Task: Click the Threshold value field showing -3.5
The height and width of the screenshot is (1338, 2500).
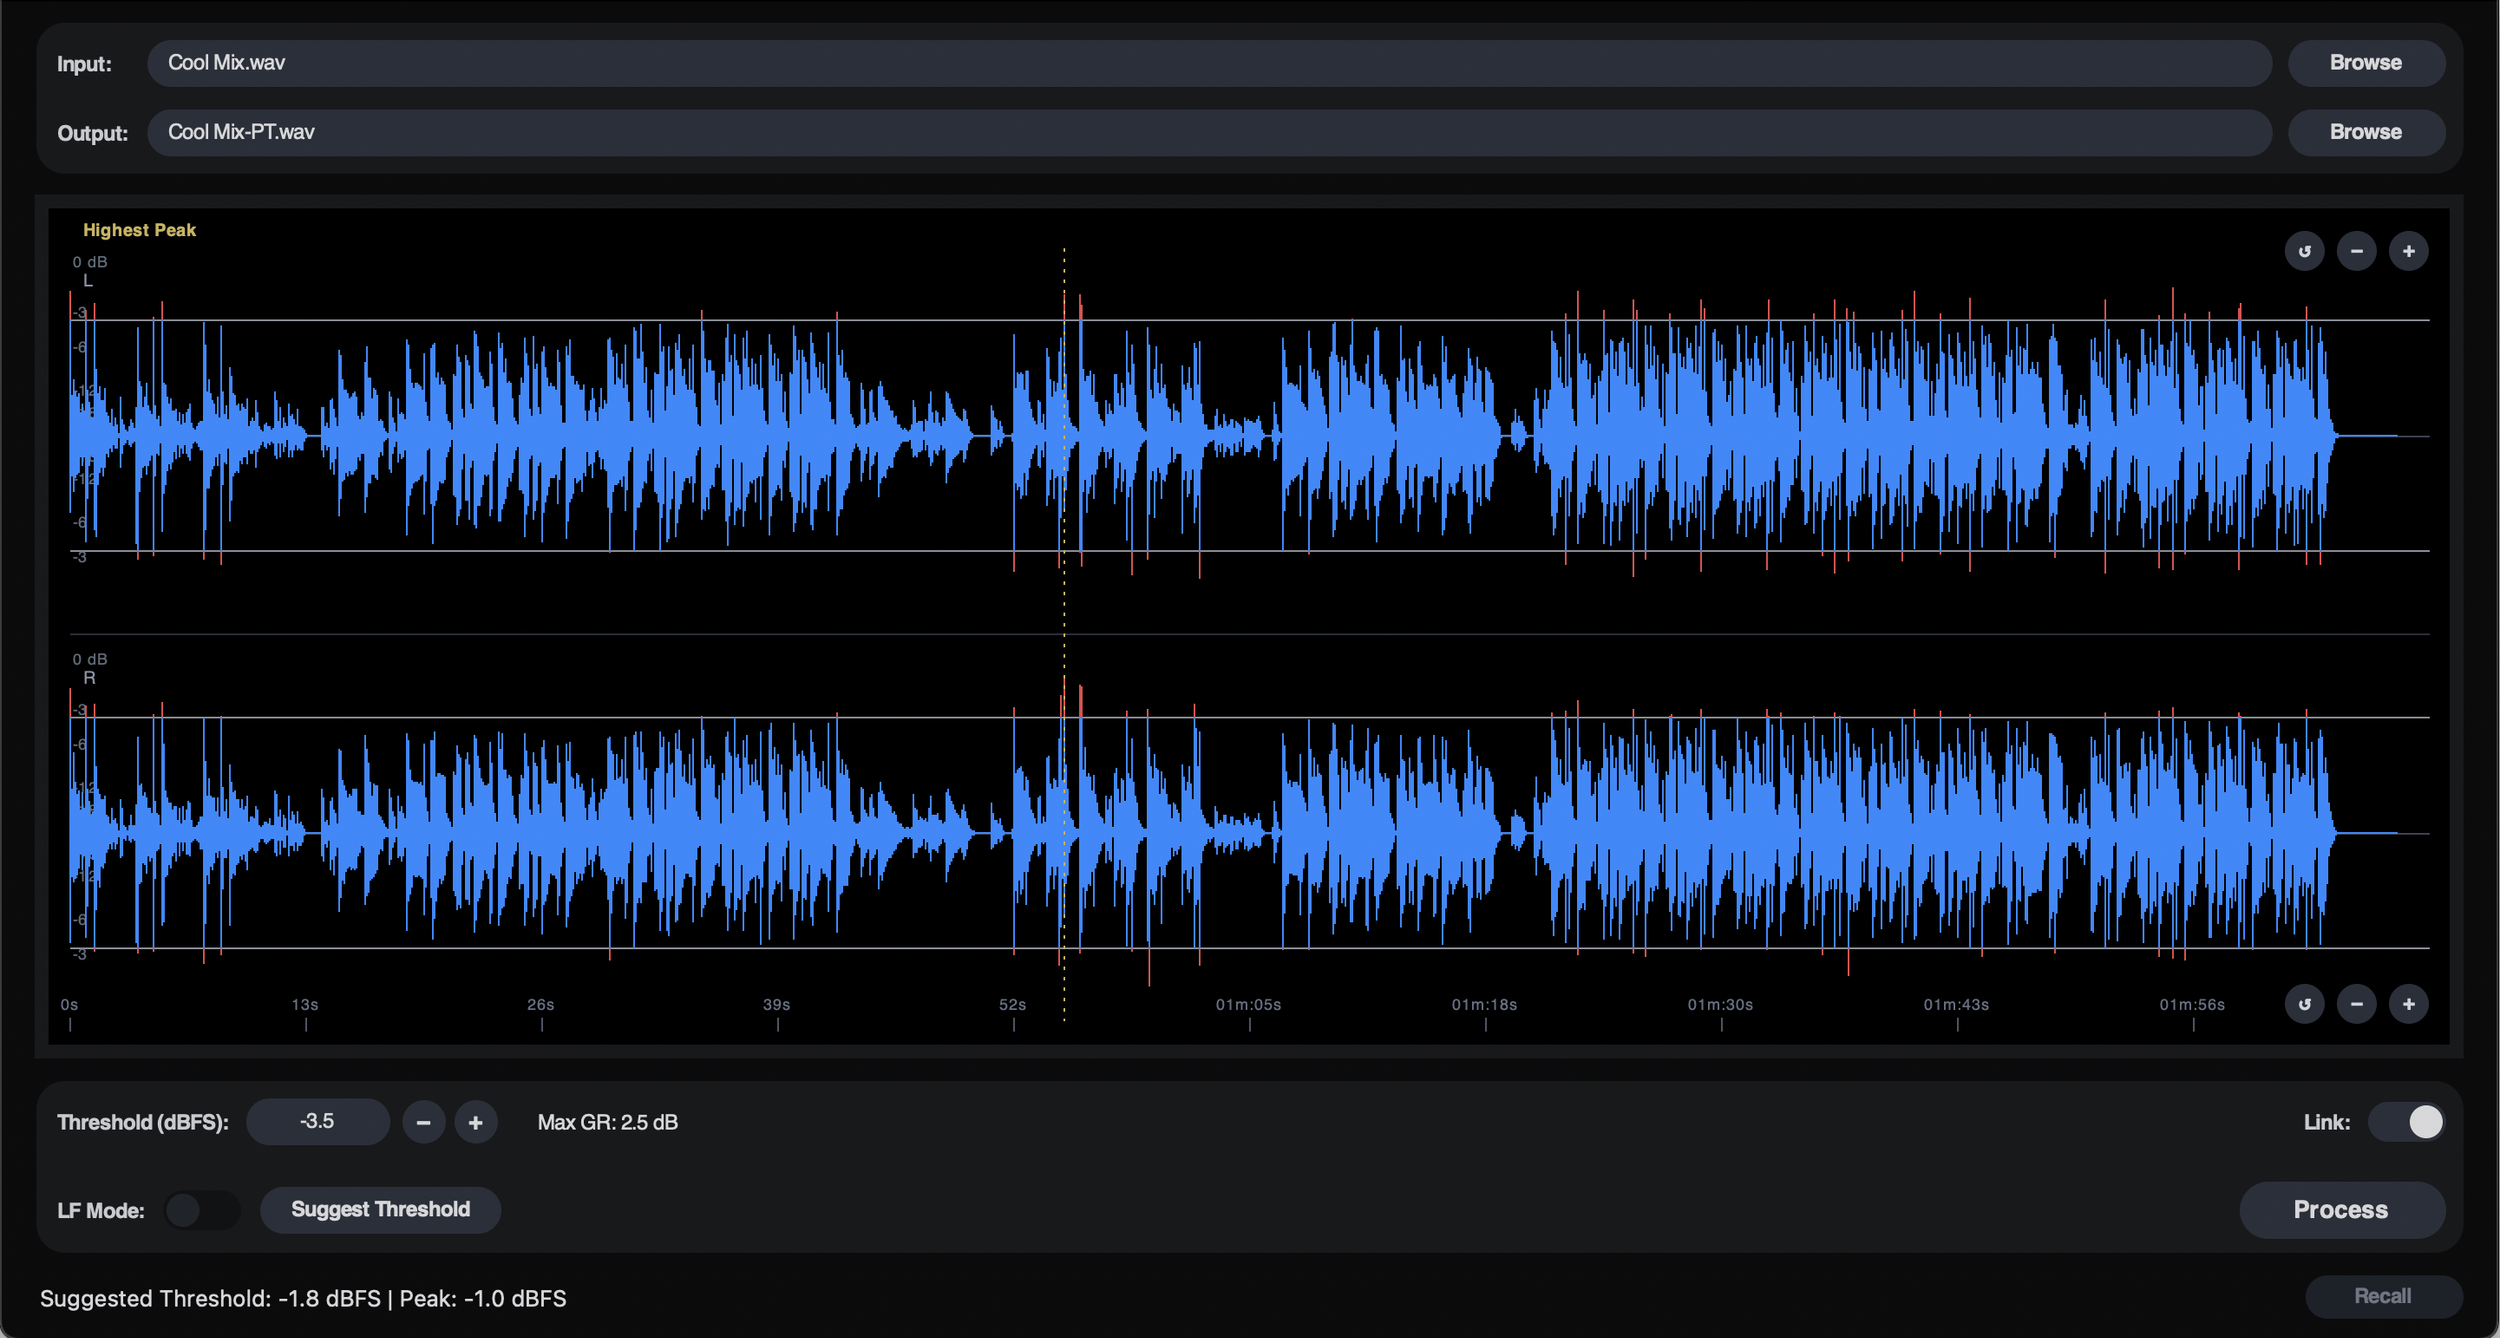Action: tap(317, 1121)
